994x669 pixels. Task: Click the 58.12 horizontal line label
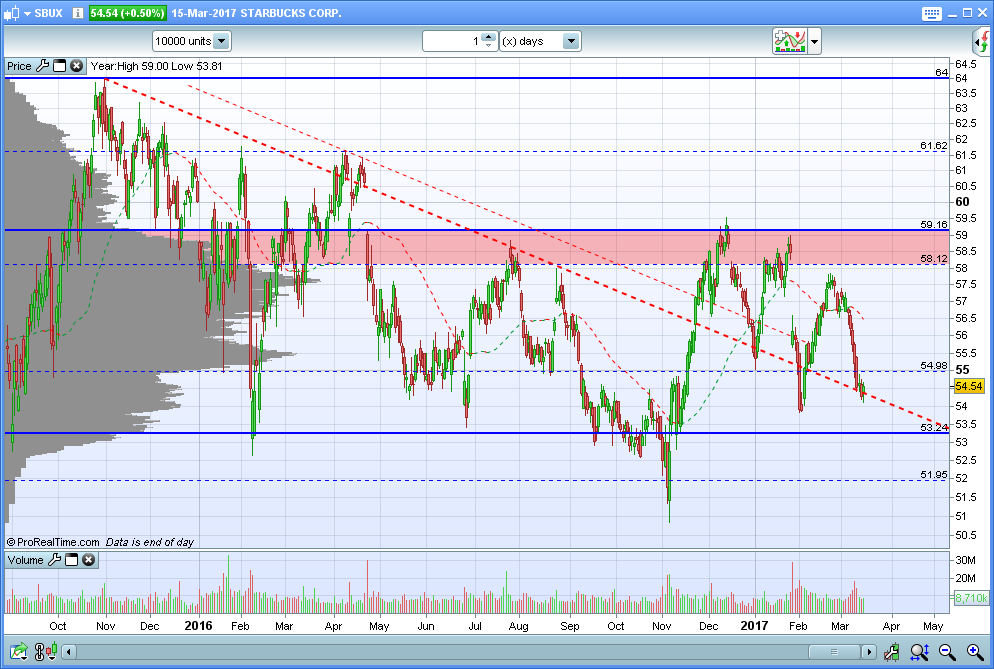(x=934, y=259)
